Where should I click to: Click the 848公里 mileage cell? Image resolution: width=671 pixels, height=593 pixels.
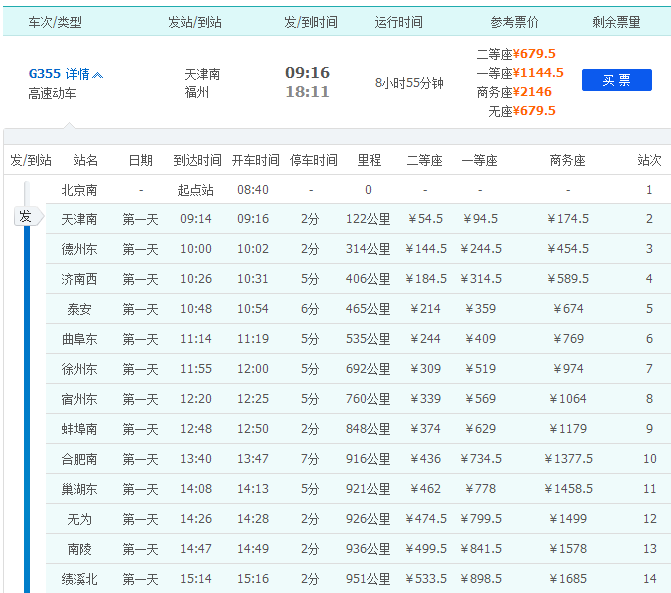(x=368, y=429)
